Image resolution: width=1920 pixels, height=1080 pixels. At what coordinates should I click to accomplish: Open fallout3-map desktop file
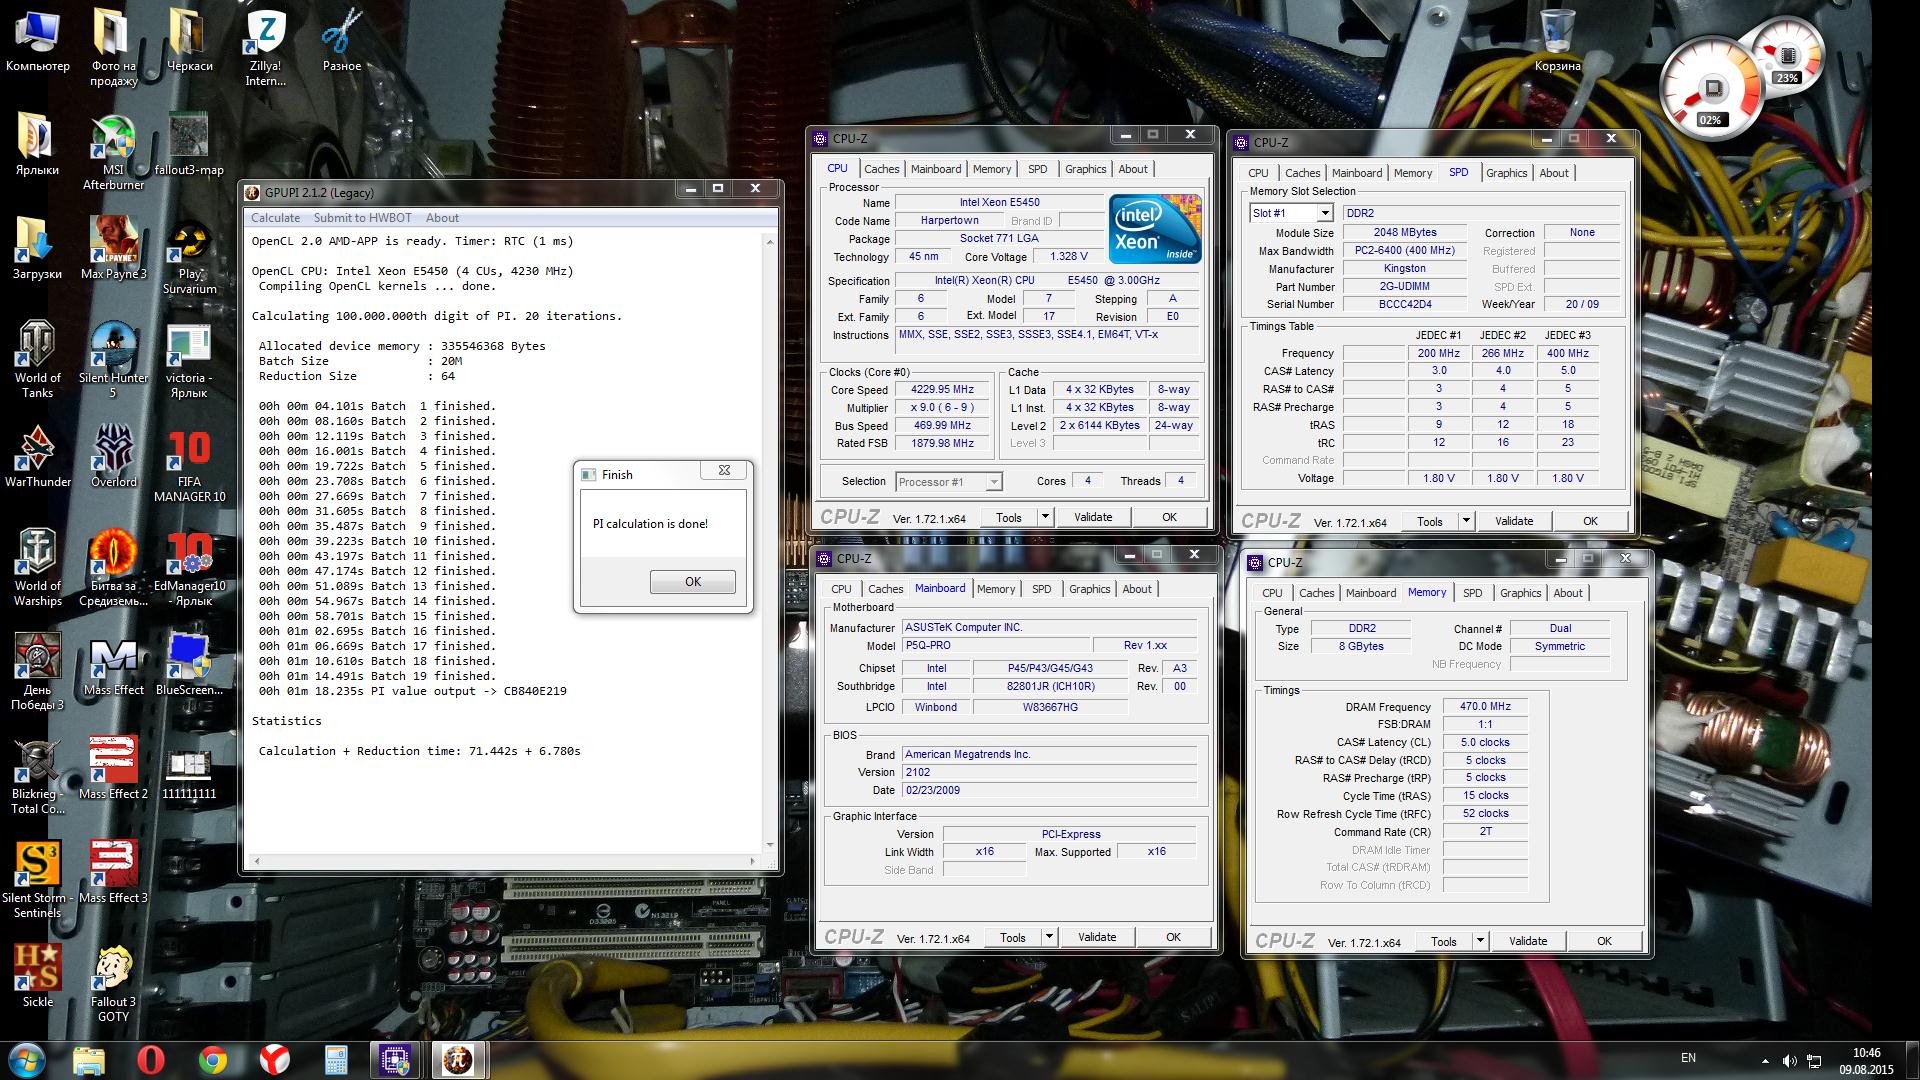(x=189, y=145)
